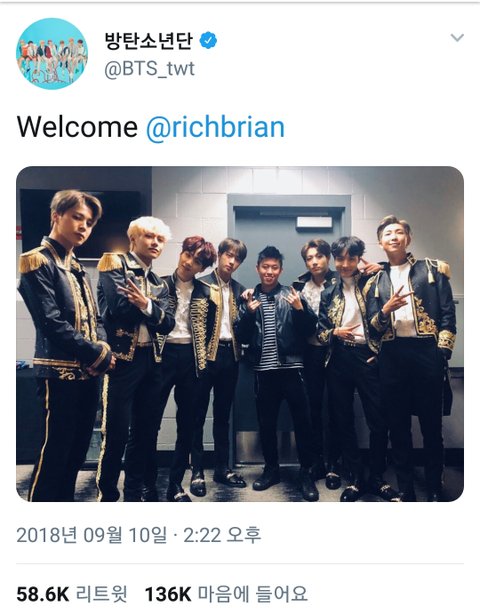480x614 pixels.
Task: Open the @richbrian mention link
Action: click(x=215, y=127)
